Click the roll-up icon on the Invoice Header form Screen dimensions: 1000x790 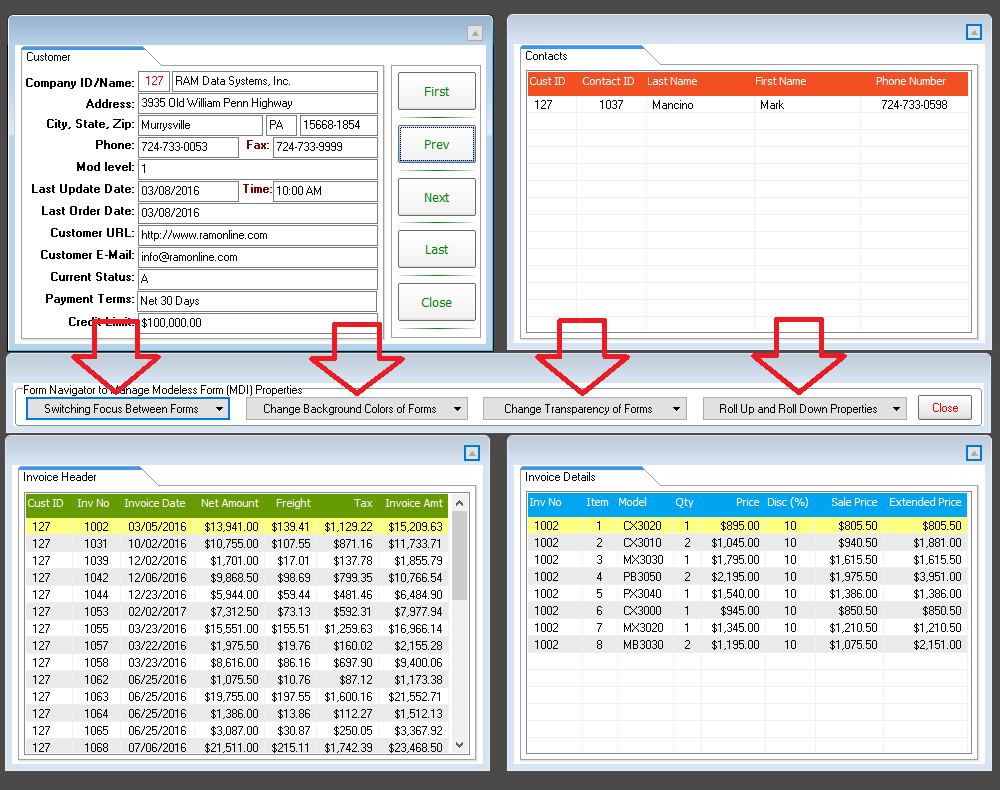pyautogui.click(x=474, y=453)
